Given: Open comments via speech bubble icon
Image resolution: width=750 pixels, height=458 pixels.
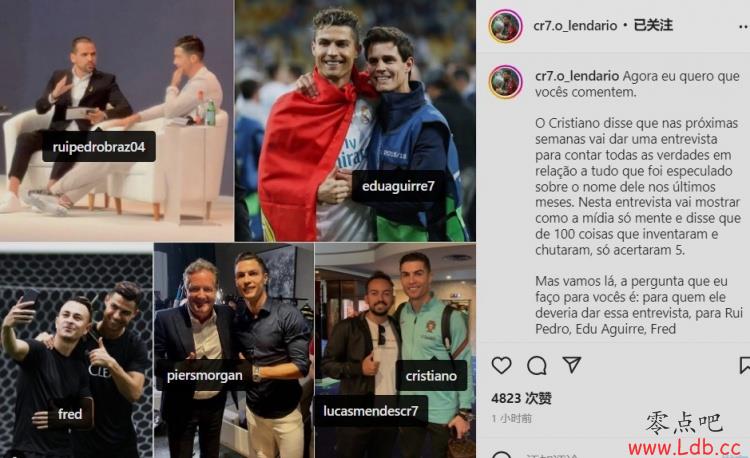Looking at the screenshot, I should tap(537, 366).
